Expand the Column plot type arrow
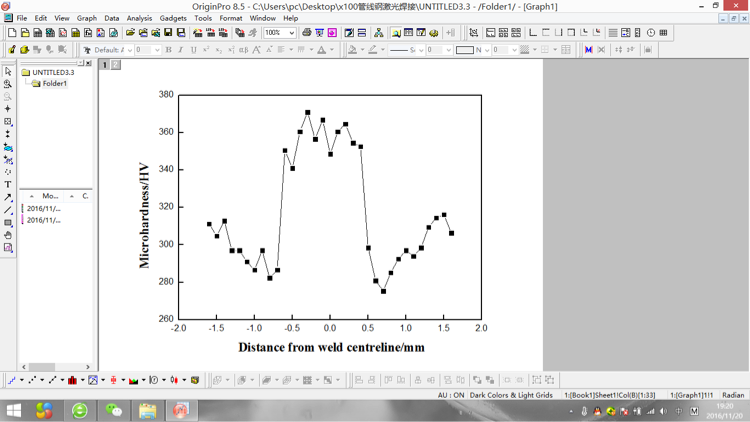This screenshot has height=422, width=750. coord(82,380)
